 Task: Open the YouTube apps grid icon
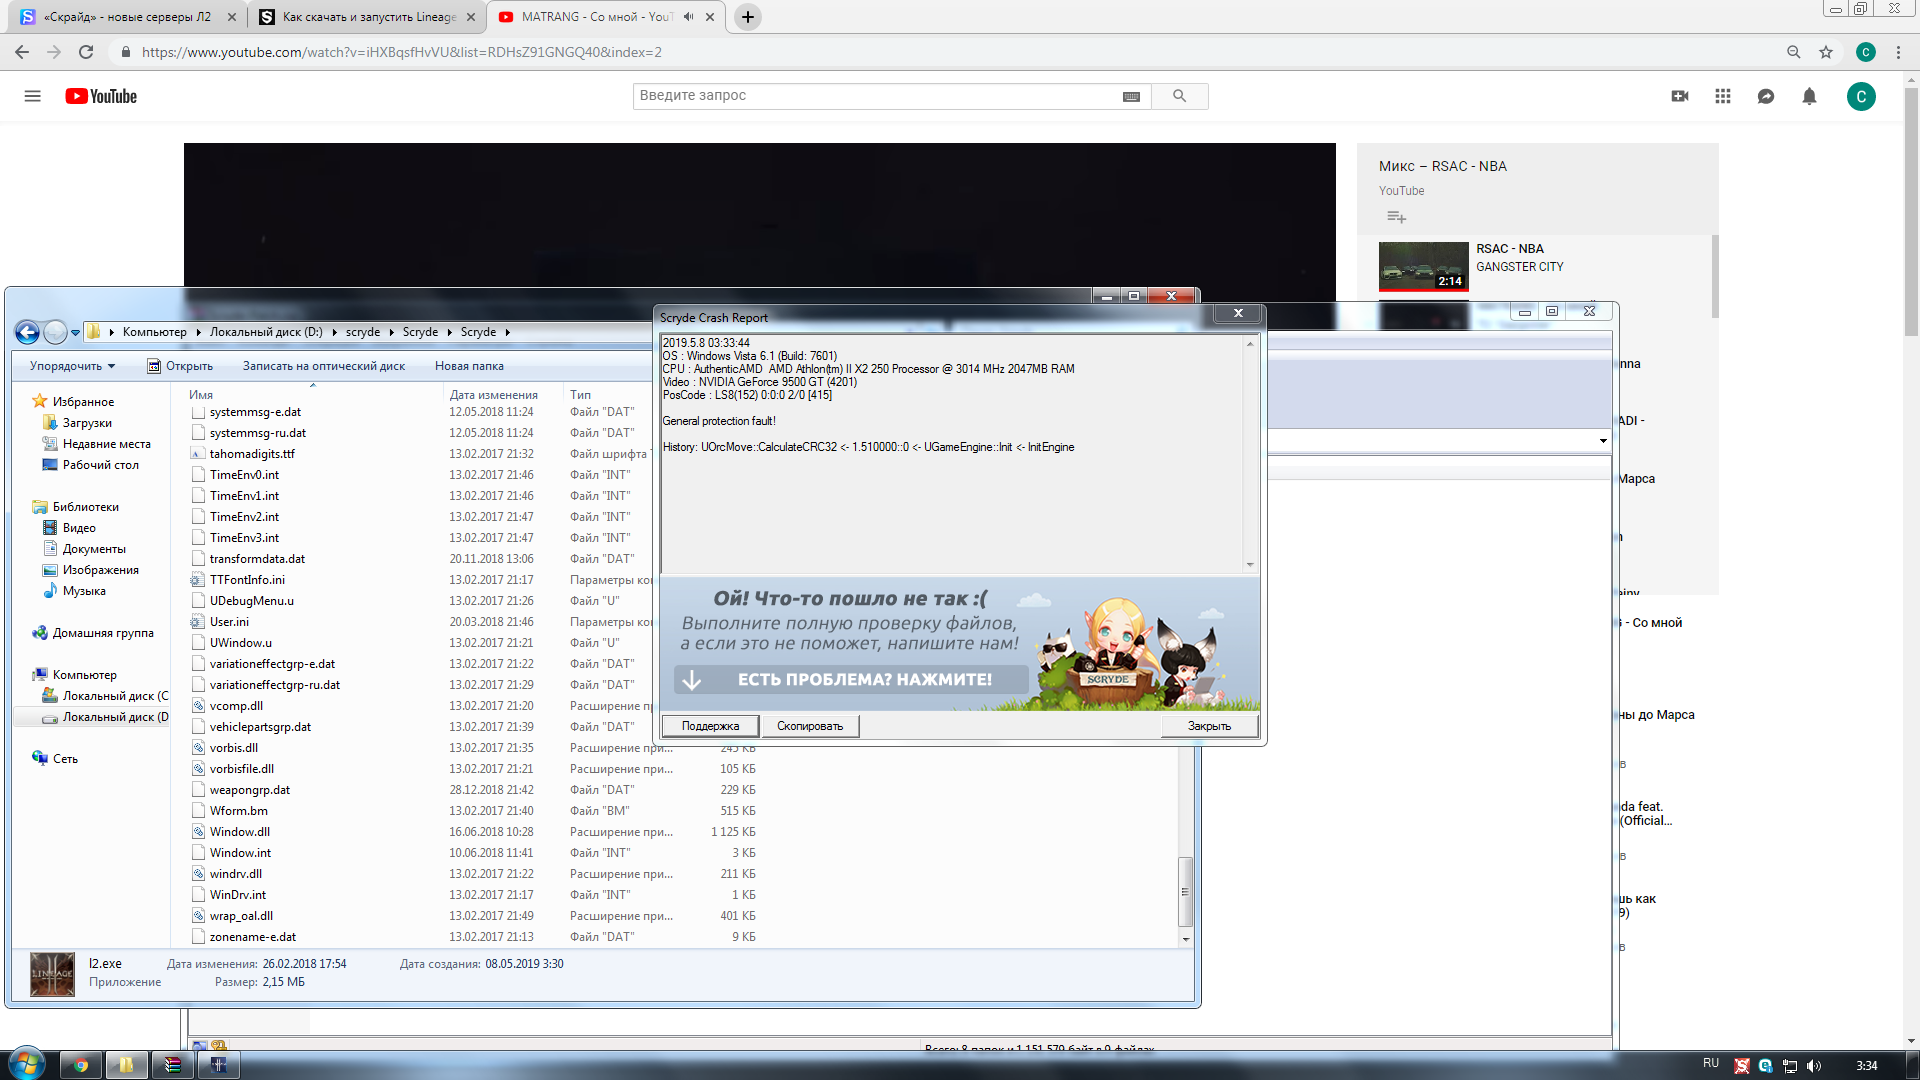1722,96
